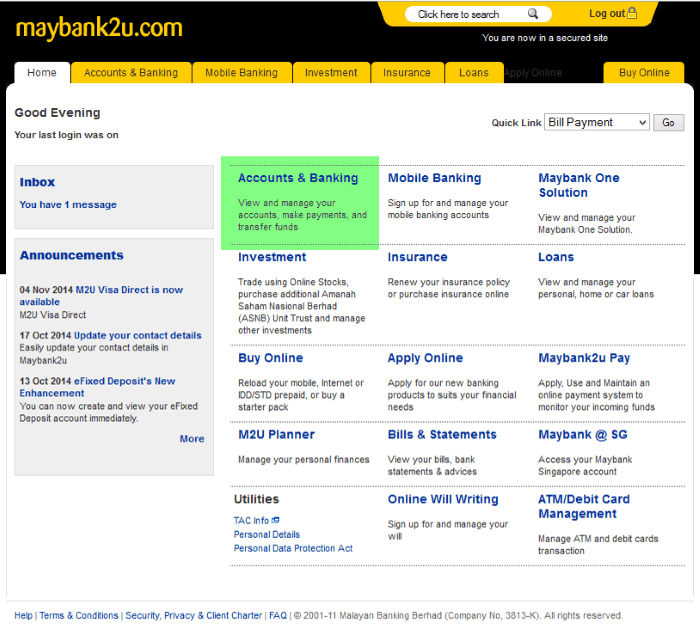This screenshot has height=630, width=700.
Task: Read the 'You have 1 message' link
Action: click(x=68, y=204)
